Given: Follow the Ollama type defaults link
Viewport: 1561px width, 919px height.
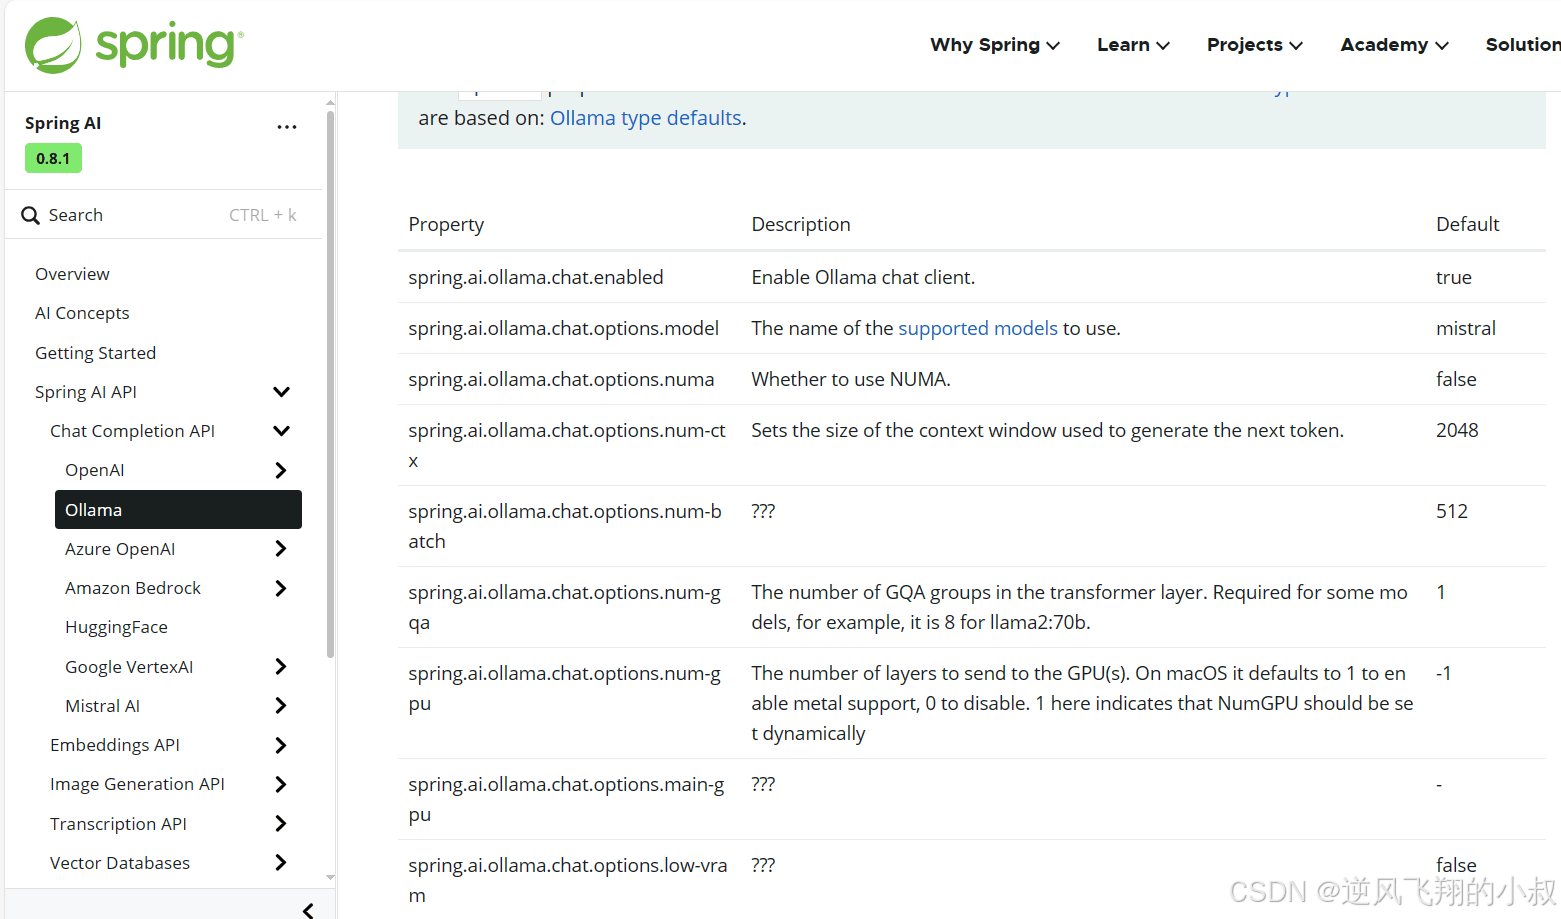Looking at the screenshot, I should 646,118.
